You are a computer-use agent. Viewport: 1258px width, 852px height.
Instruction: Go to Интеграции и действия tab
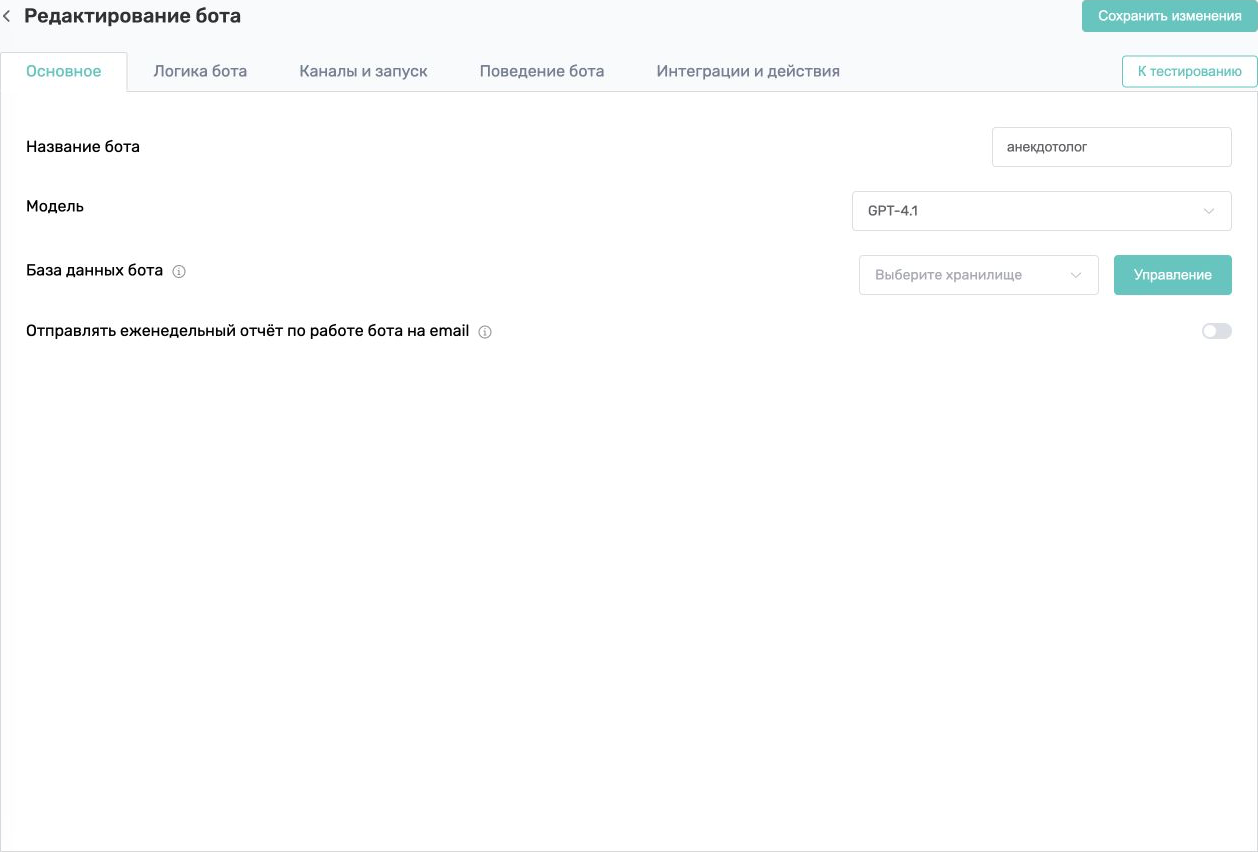(748, 71)
